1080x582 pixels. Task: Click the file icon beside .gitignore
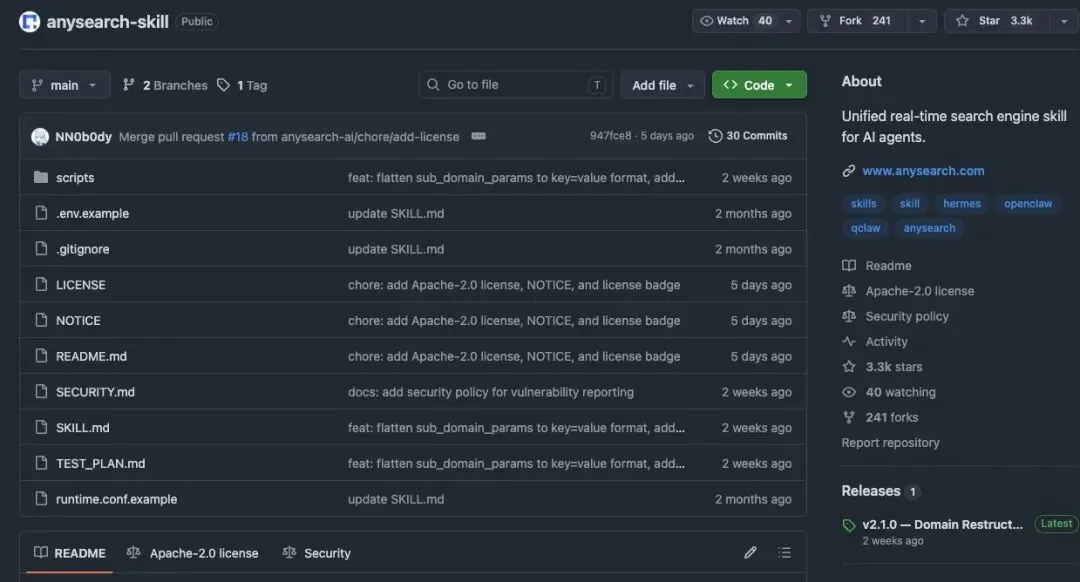click(x=41, y=249)
